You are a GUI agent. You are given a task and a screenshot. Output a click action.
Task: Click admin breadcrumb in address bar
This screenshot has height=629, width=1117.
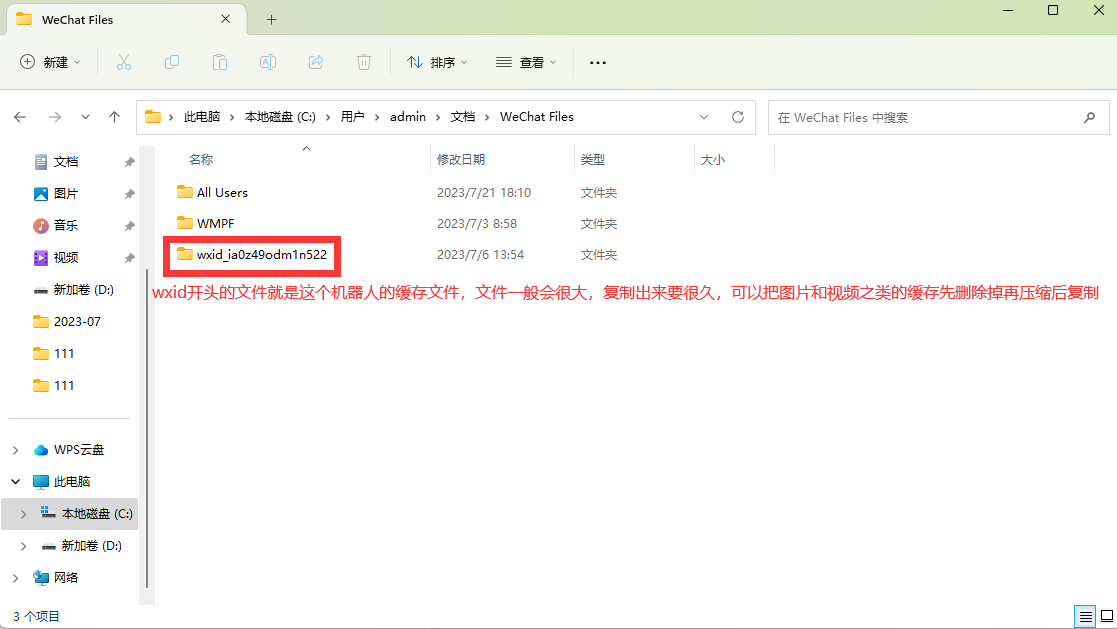408,117
